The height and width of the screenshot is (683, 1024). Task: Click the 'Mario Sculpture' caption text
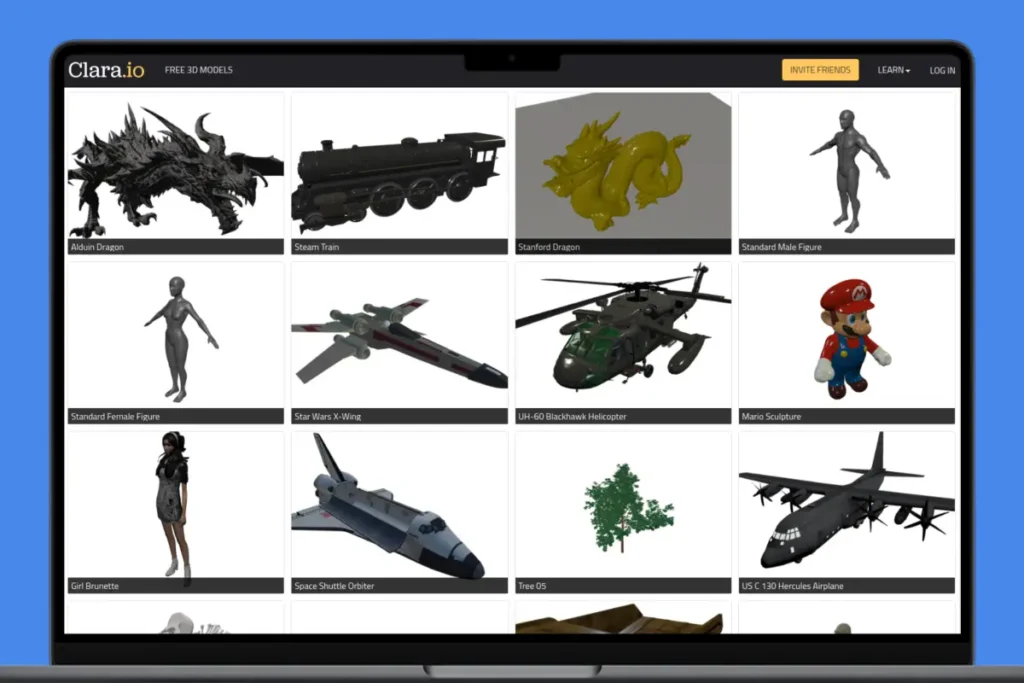(x=771, y=417)
